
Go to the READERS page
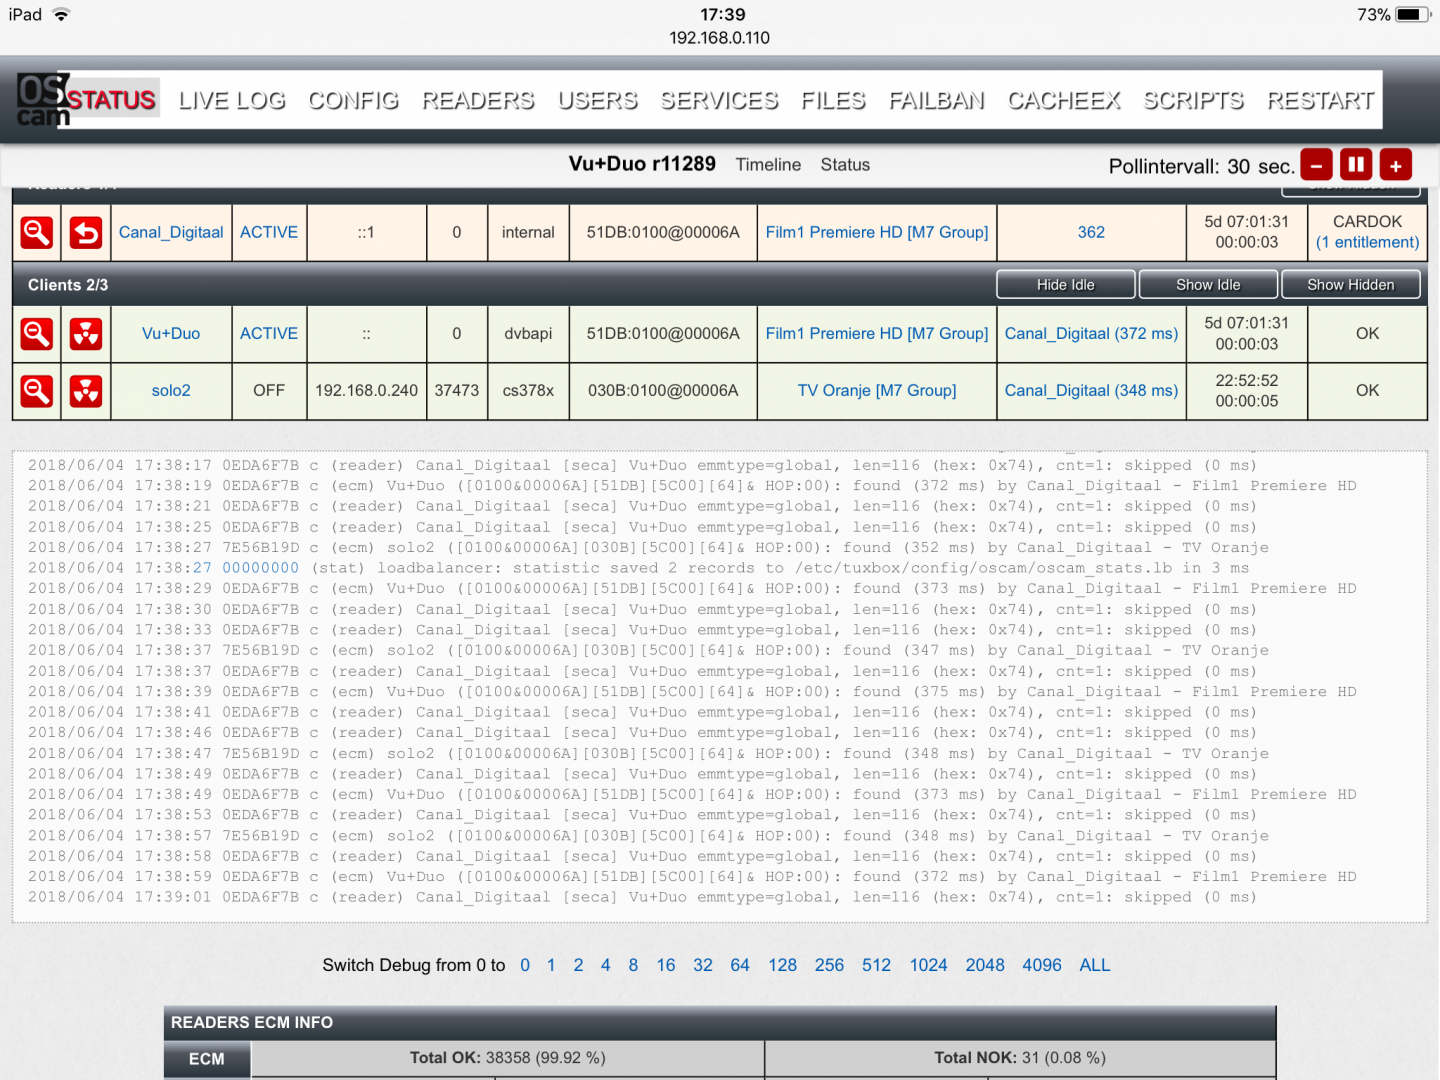(478, 101)
